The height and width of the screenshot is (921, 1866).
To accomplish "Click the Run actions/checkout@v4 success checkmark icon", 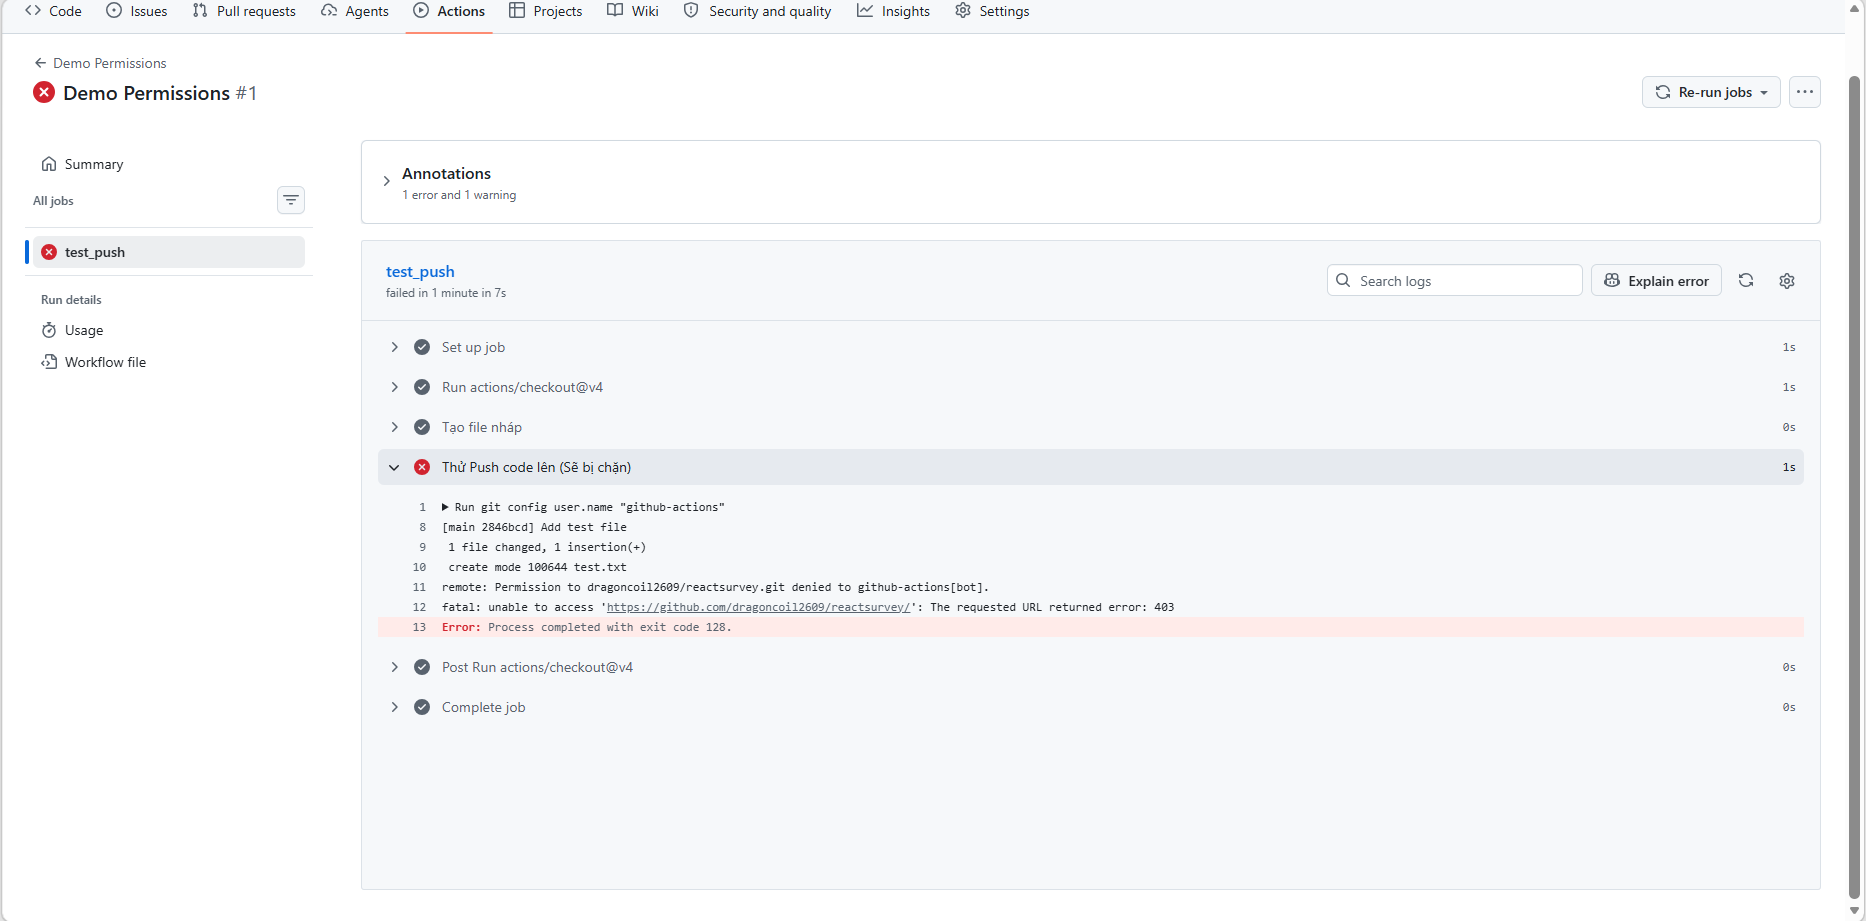I will (422, 387).
